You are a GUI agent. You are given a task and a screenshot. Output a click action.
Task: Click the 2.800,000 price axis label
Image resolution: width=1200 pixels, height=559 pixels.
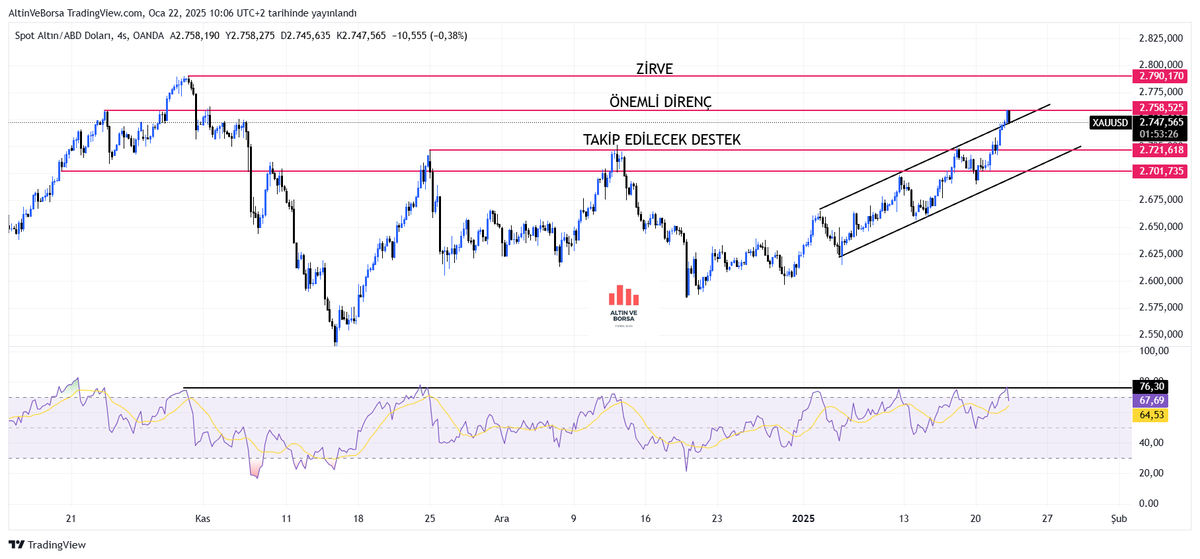(x=1161, y=65)
